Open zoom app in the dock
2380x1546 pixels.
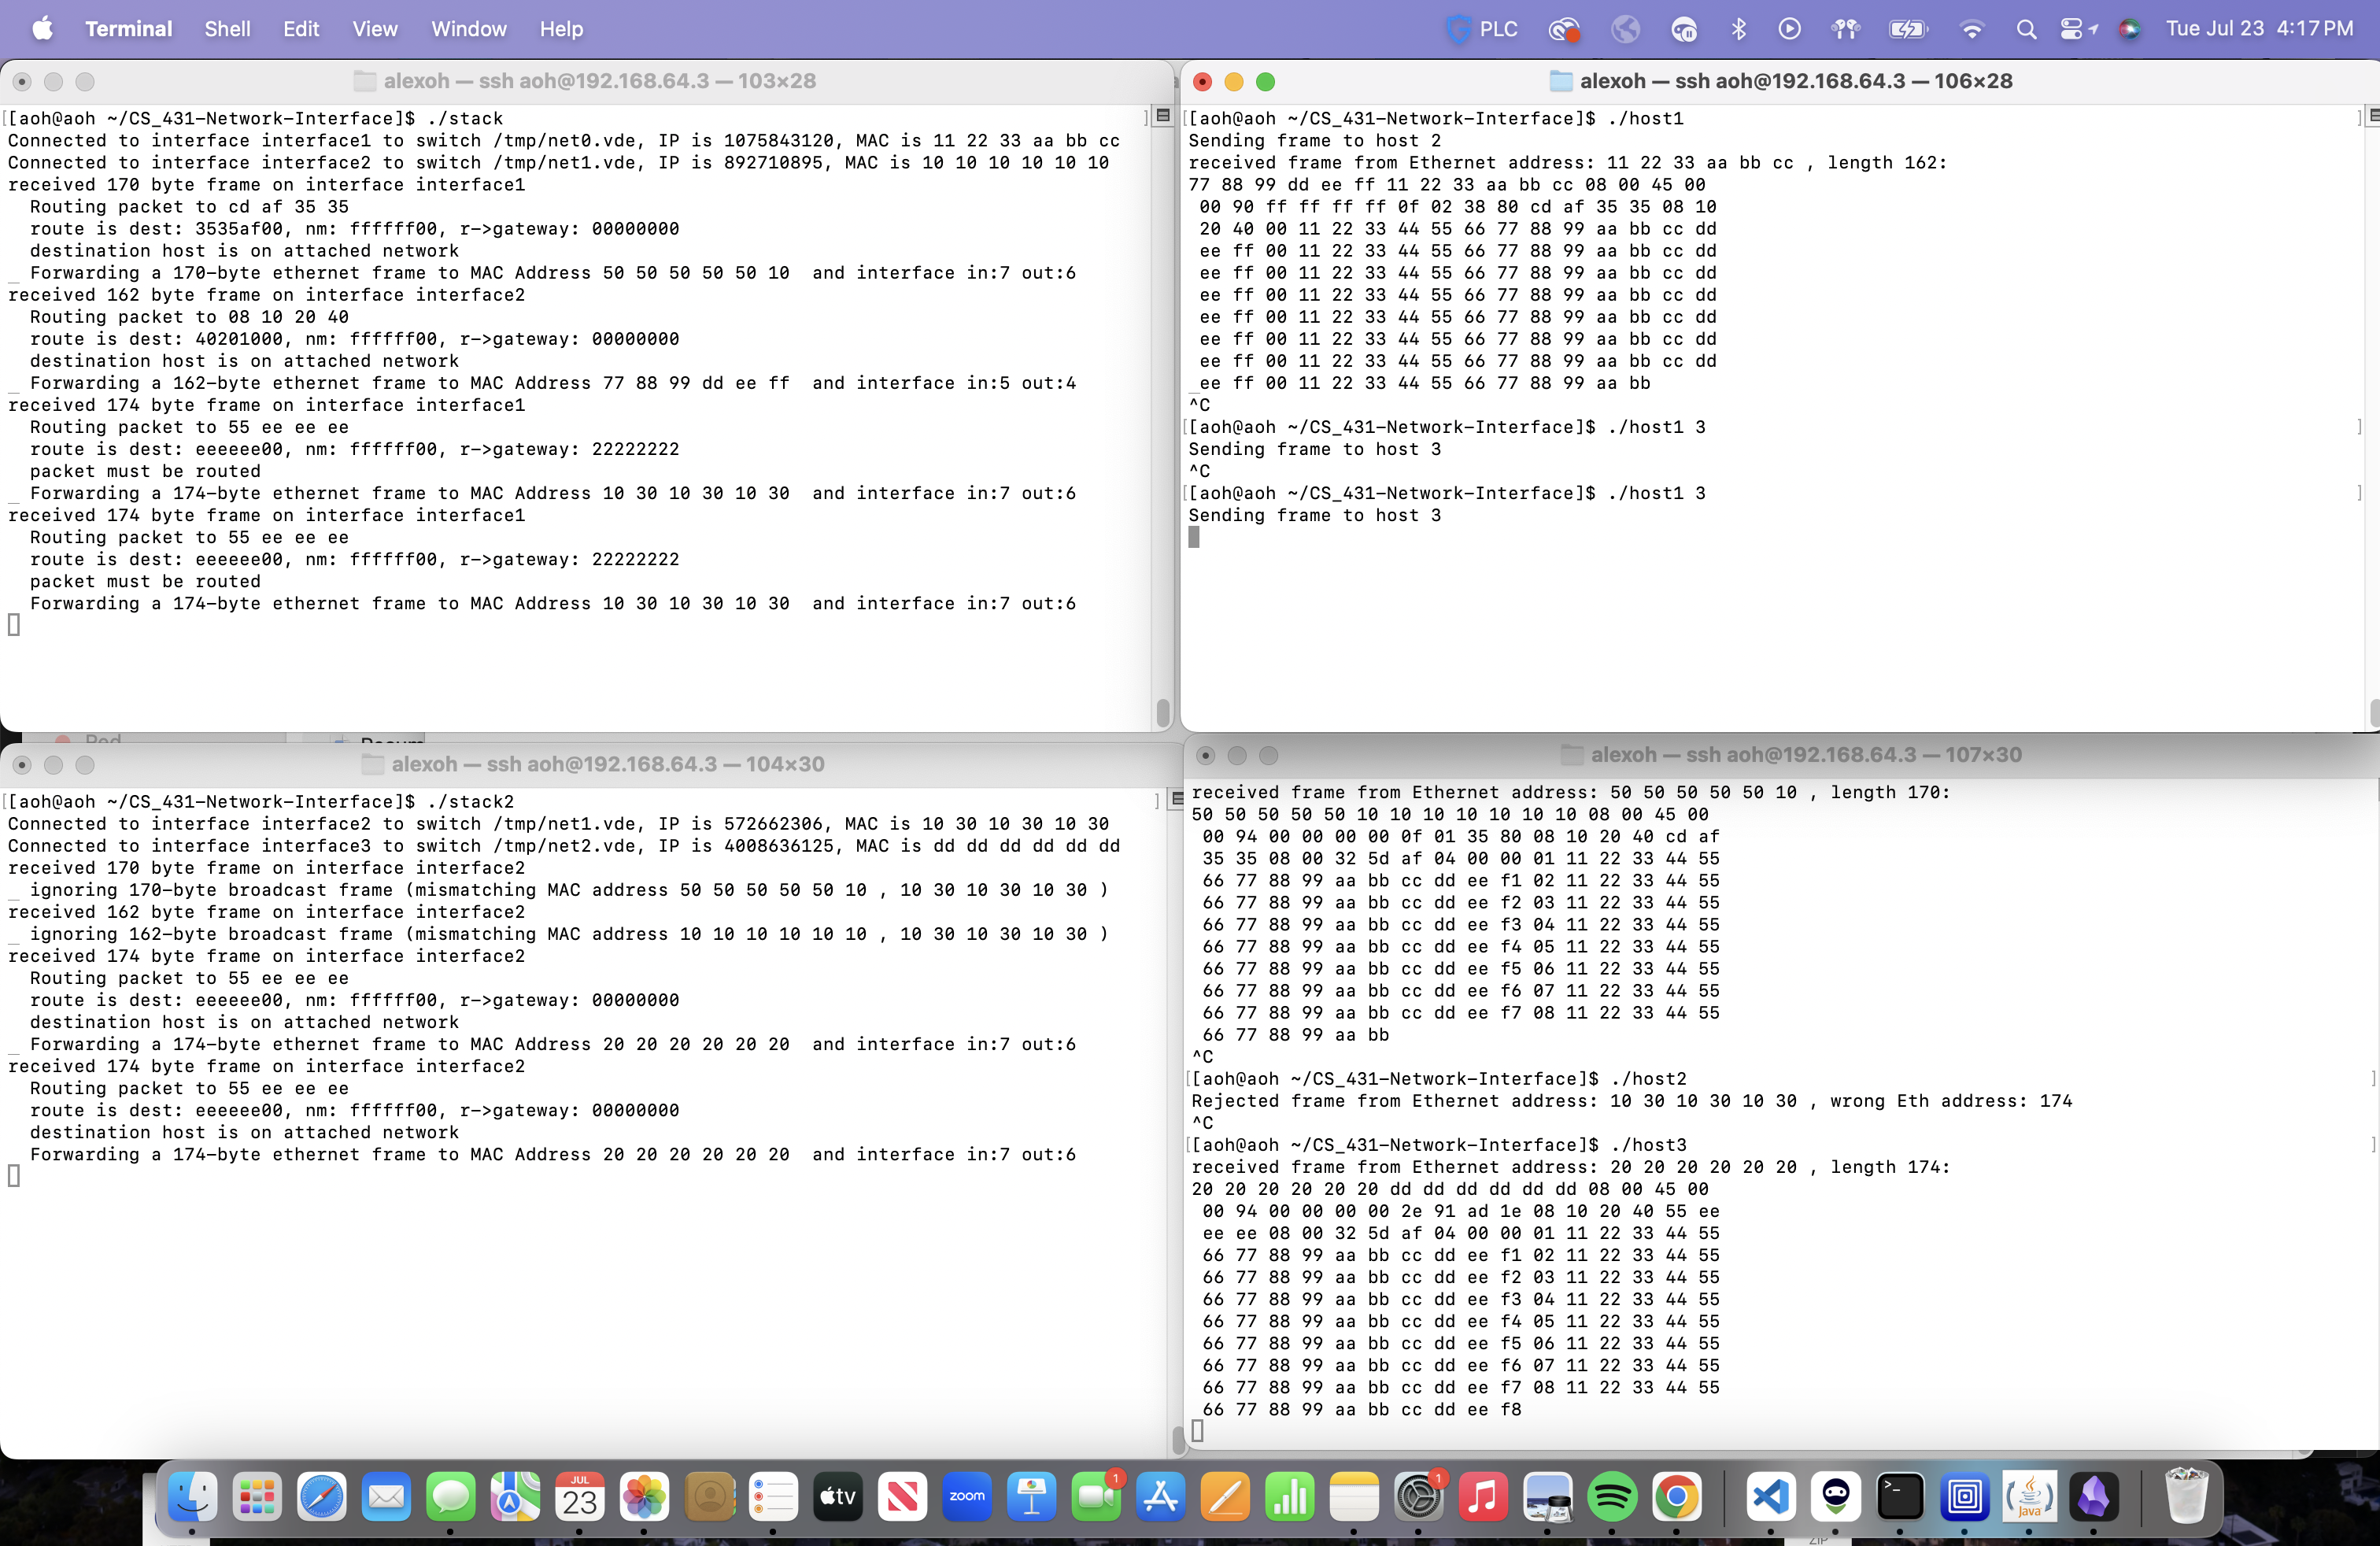pos(967,1497)
